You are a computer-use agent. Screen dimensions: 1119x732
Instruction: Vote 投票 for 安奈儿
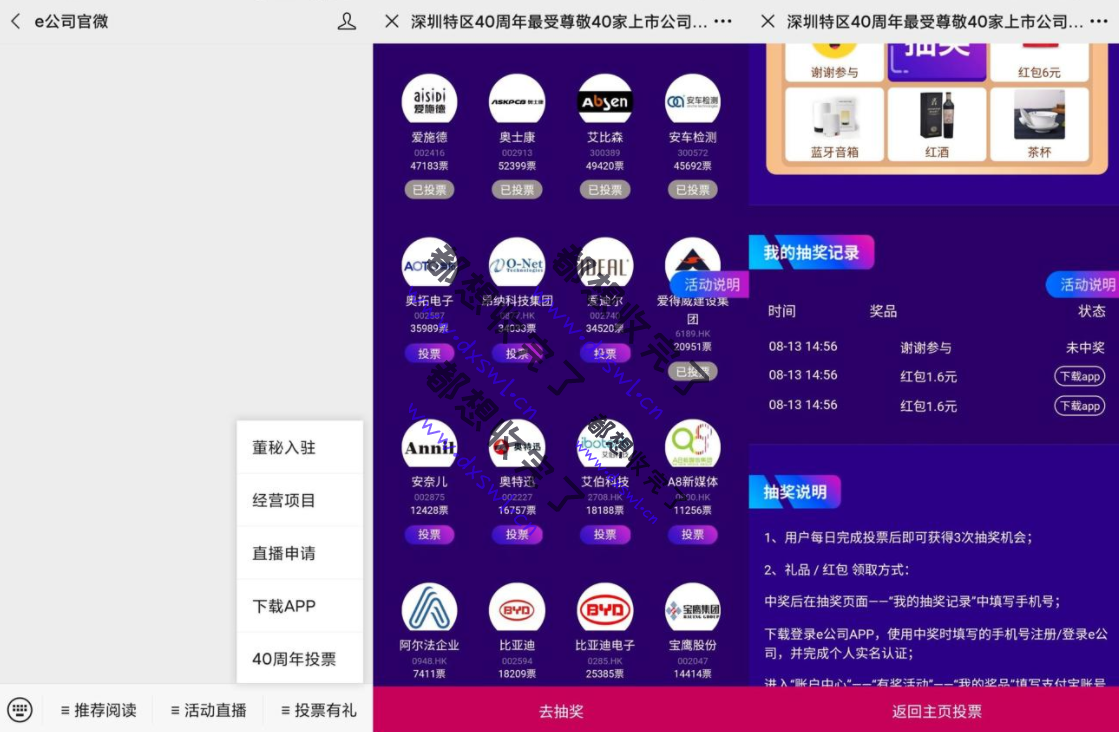(429, 534)
